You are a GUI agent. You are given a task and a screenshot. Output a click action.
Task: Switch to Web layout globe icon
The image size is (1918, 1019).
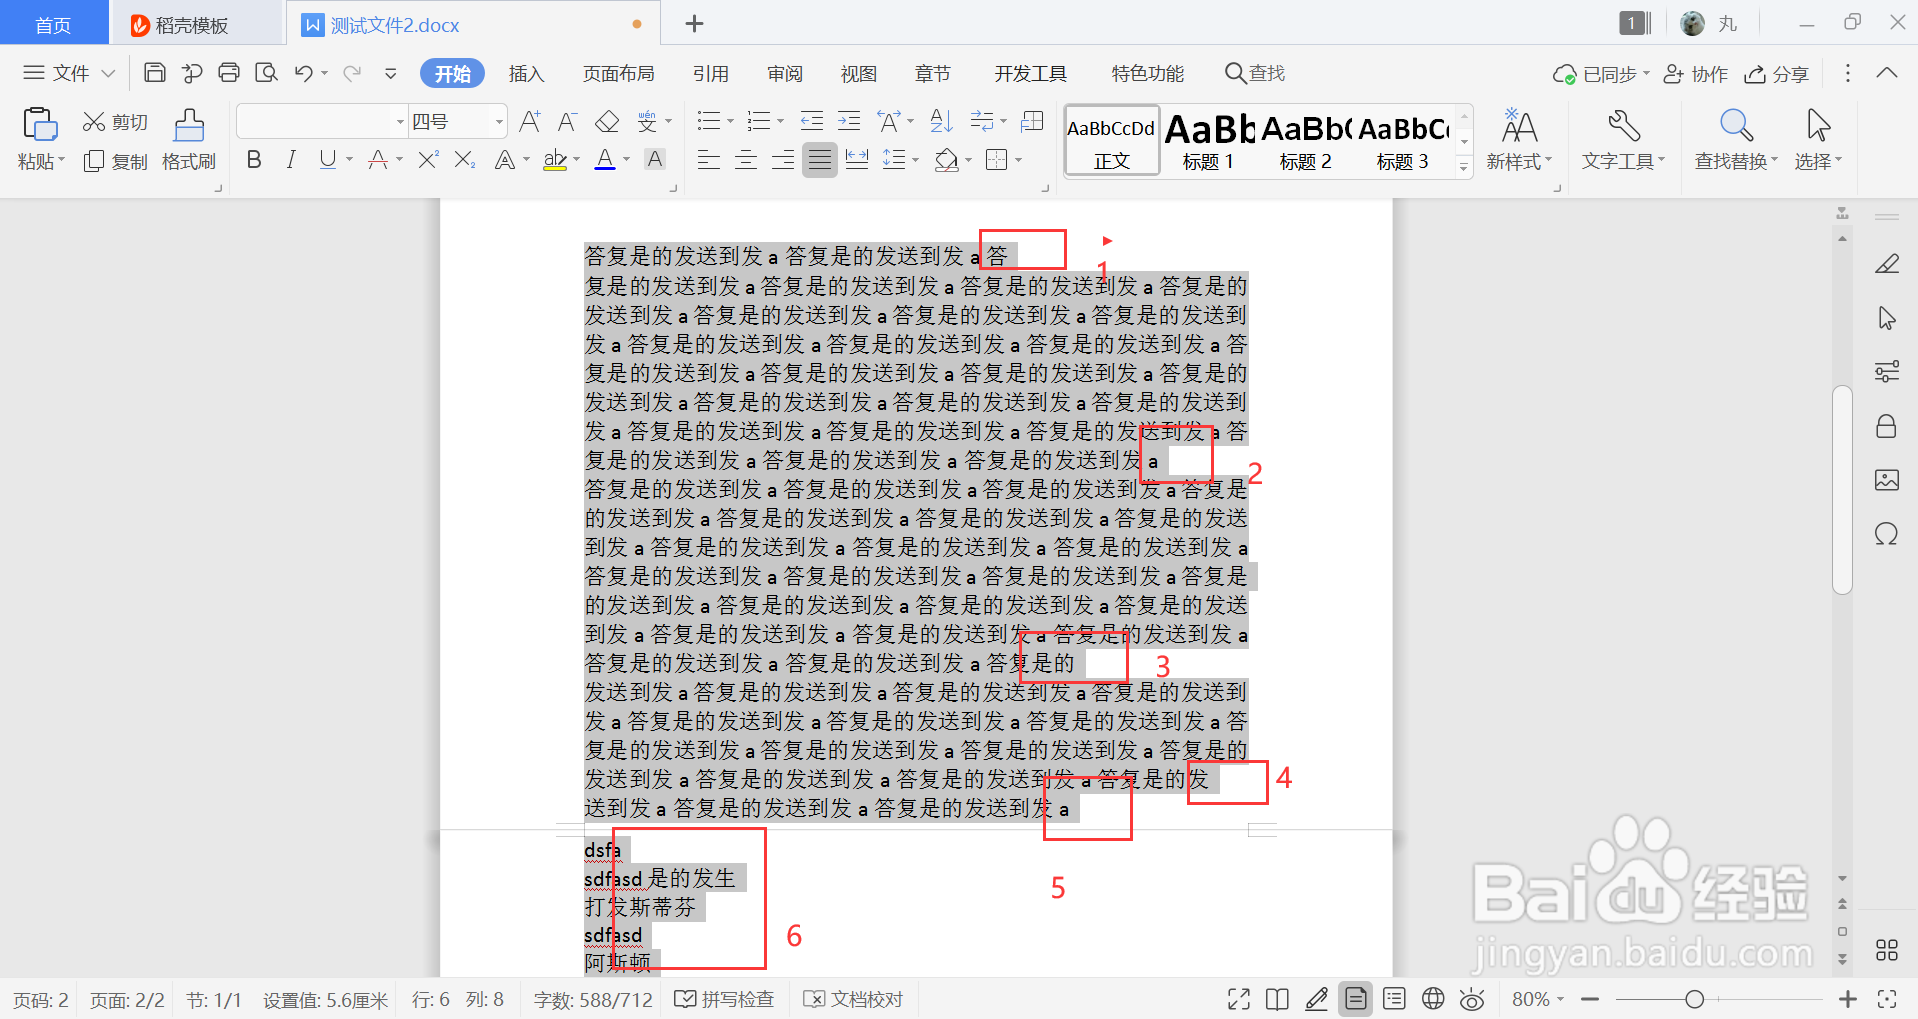click(x=1433, y=998)
